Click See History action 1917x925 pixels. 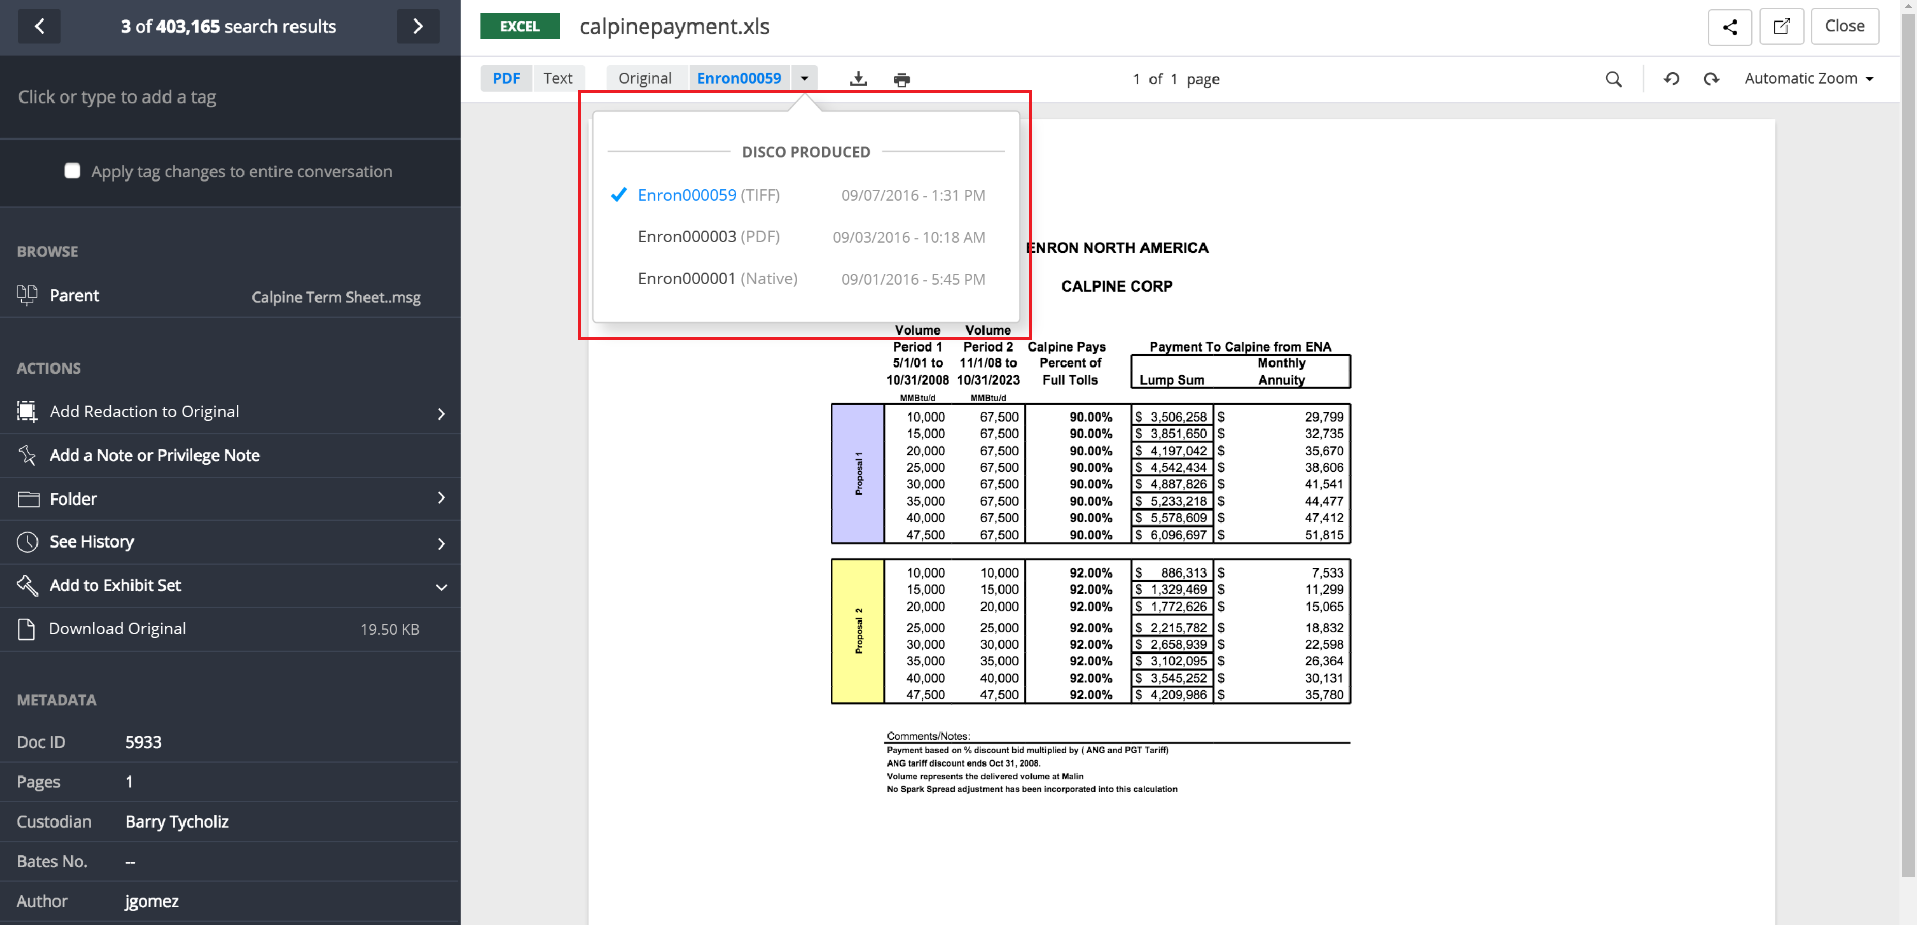point(92,541)
